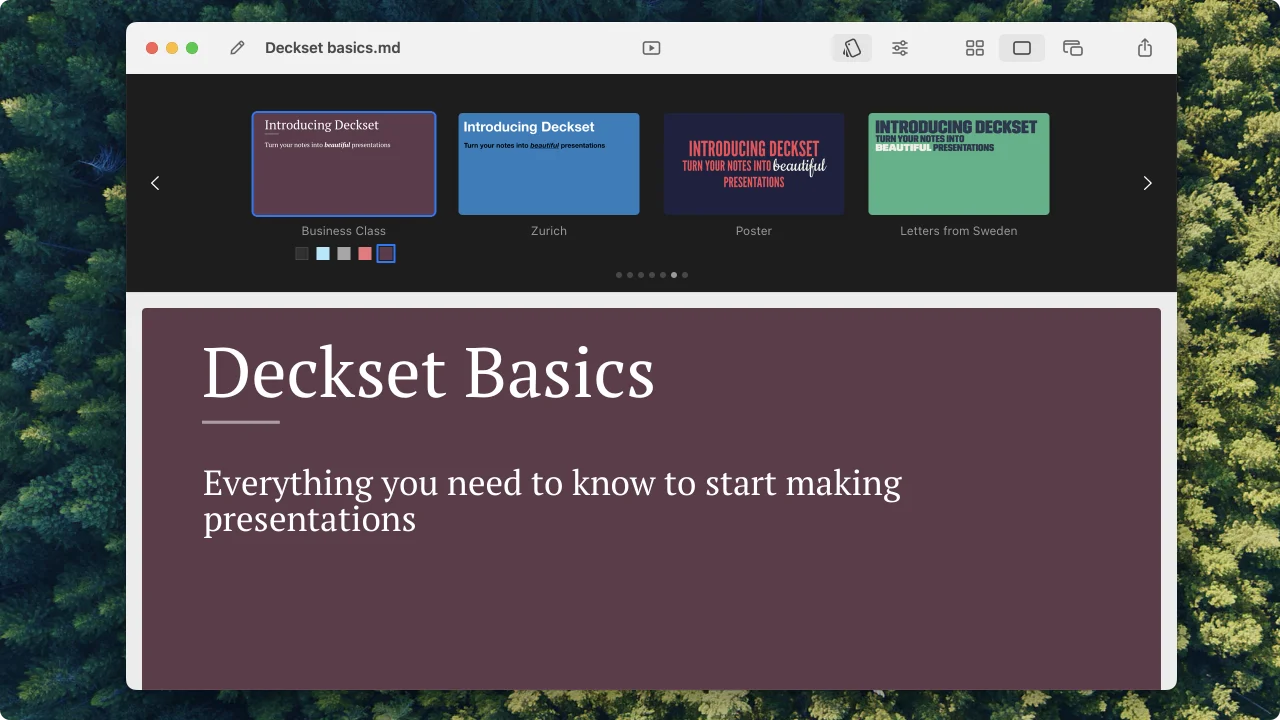Viewport: 1280px width, 720px height.
Task: Click the slide subtitle about making presentations
Action: click(x=552, y=501)
